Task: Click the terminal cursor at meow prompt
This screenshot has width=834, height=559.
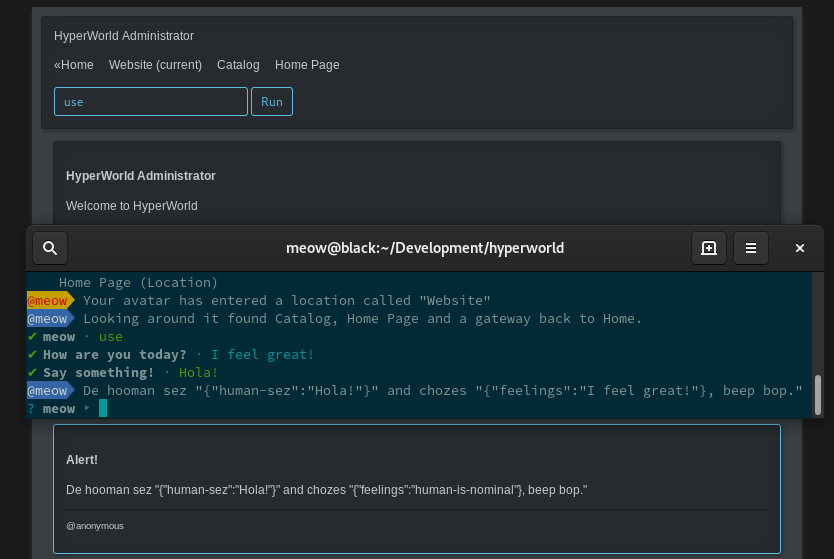Action: pos(103,408)
